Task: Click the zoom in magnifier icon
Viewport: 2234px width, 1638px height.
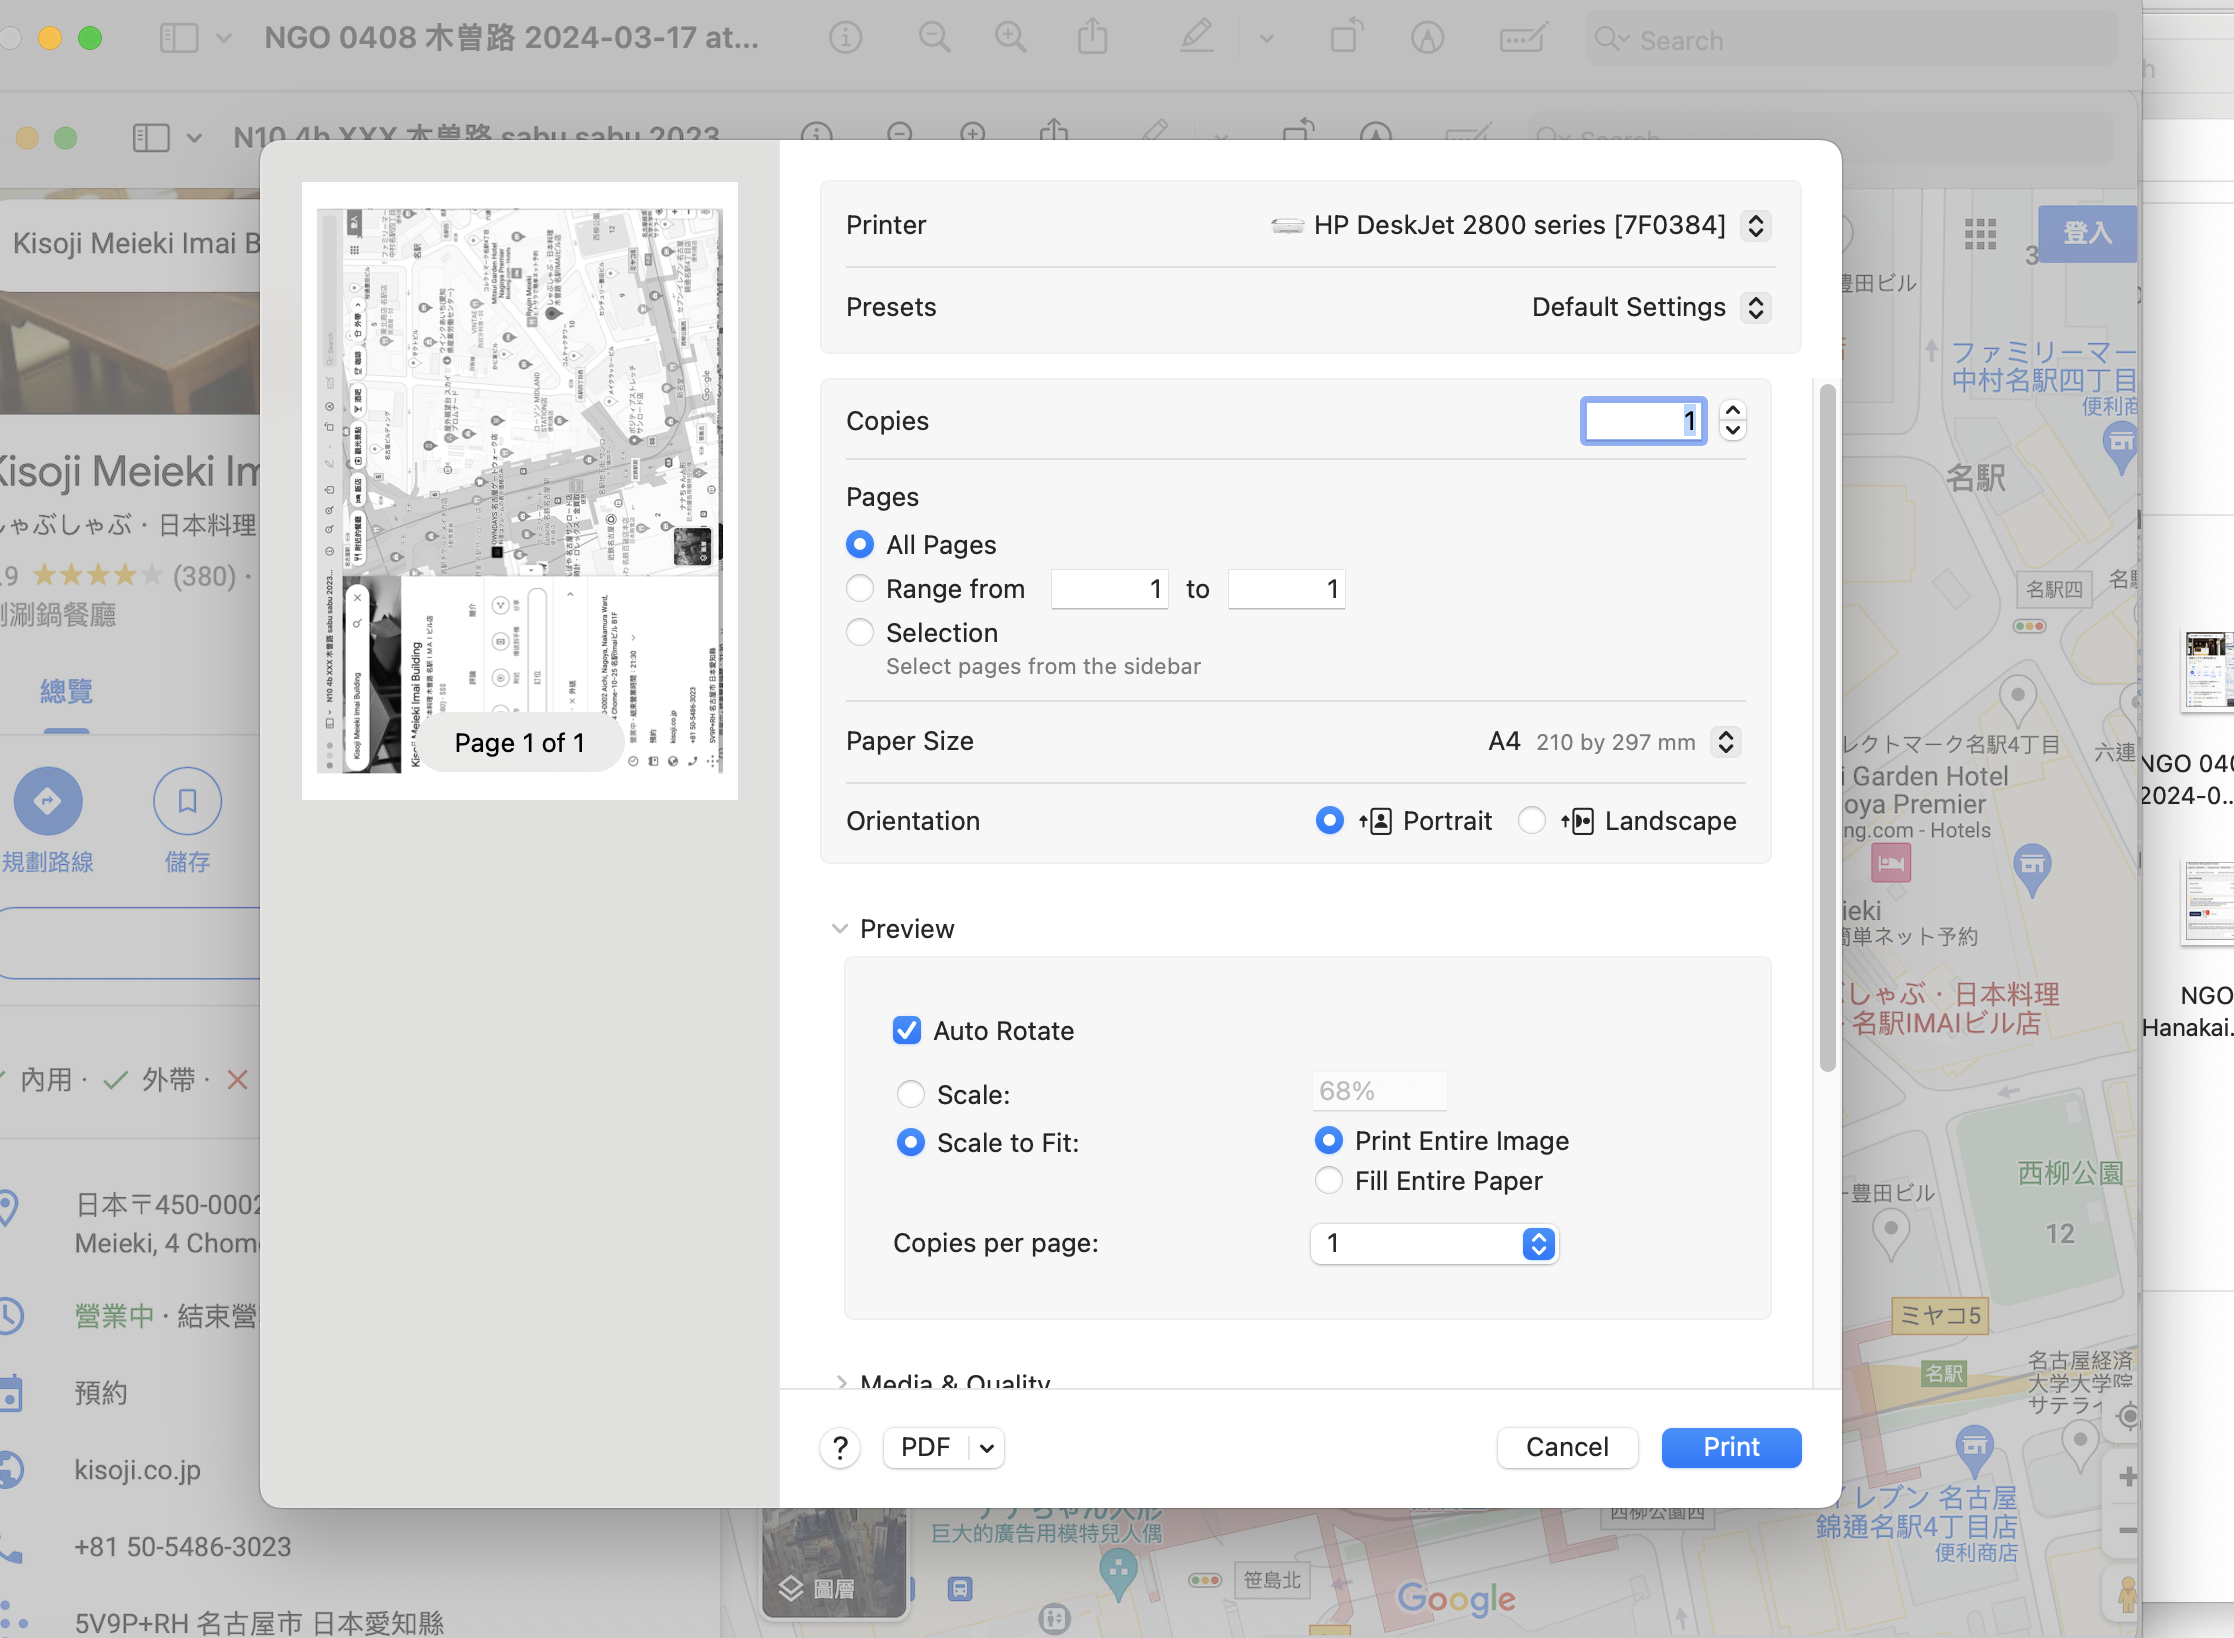Action: point(1010,39)
